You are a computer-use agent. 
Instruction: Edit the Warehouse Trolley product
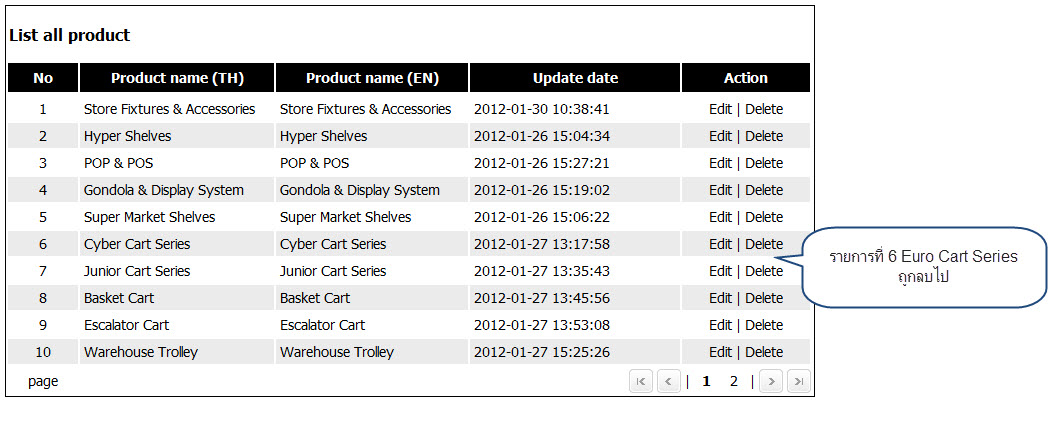point(720,352)
